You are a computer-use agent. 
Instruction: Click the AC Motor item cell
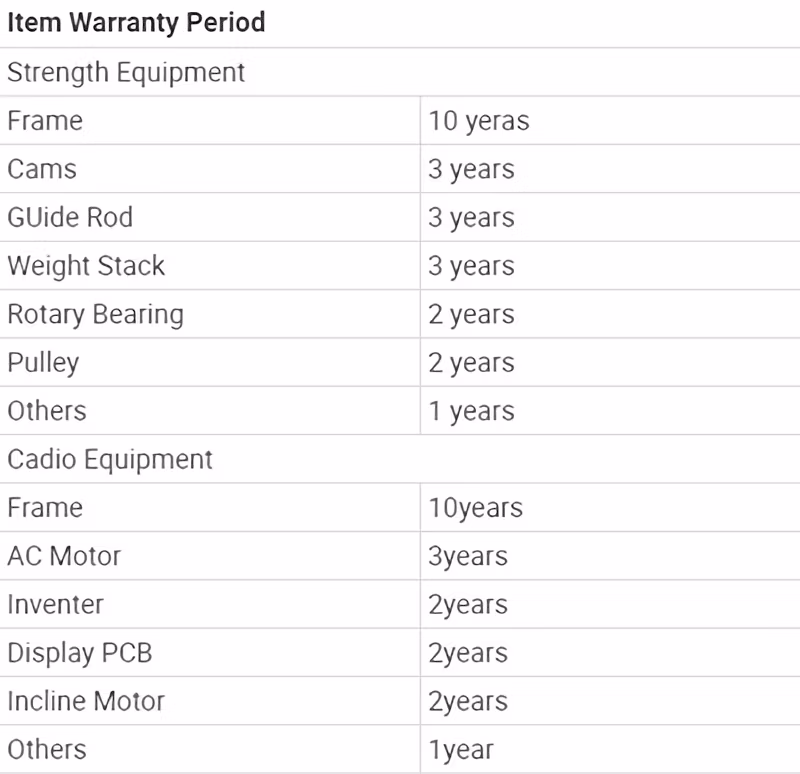click(x=210, y=556)
